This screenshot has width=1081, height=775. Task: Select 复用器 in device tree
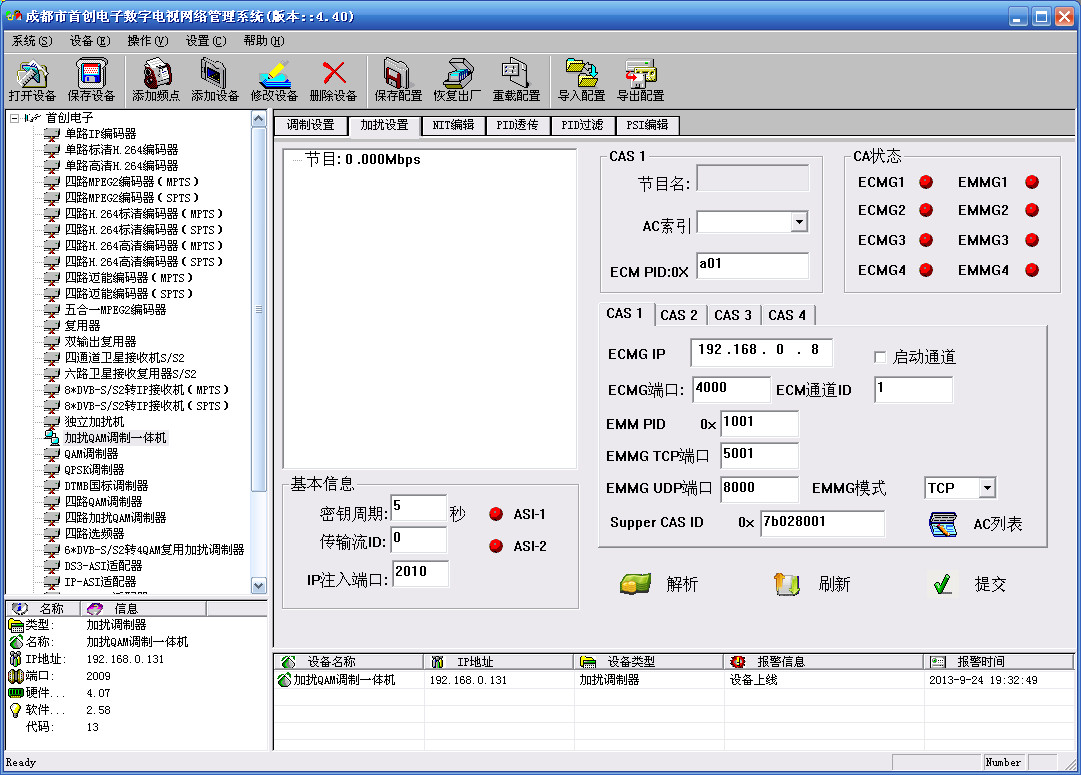[x=82, y=325]
